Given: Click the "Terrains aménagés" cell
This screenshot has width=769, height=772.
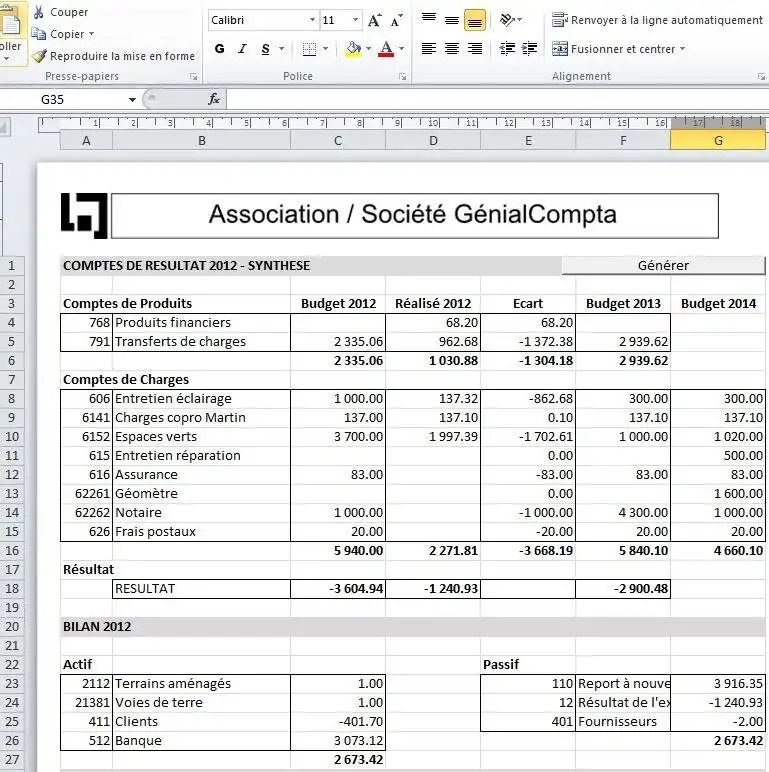Looking at the screenshot, I should [201, 684].
